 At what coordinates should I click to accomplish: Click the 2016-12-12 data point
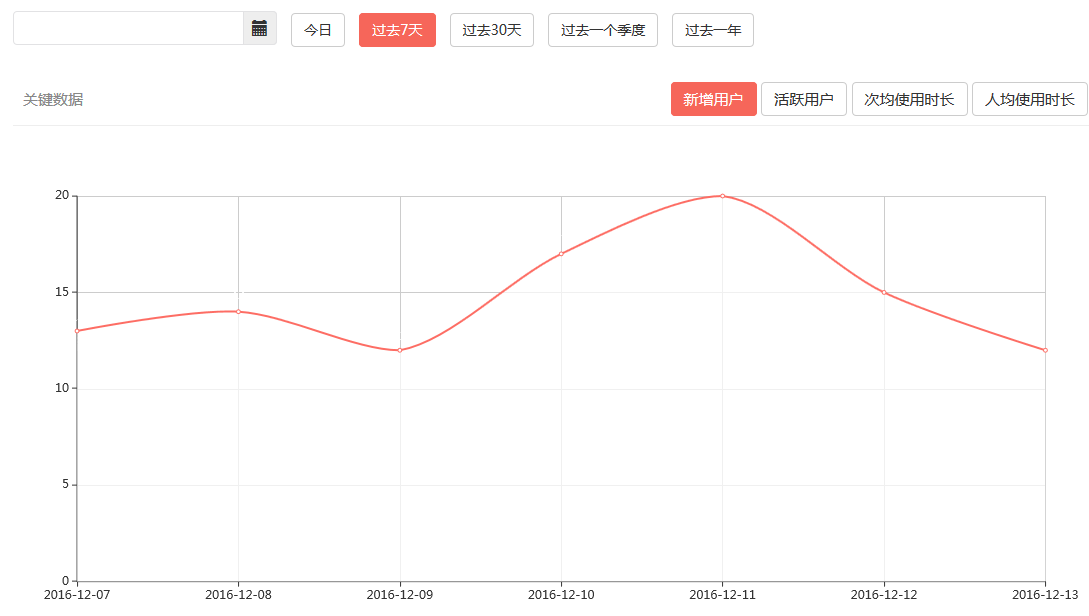(x=884, y=292)
